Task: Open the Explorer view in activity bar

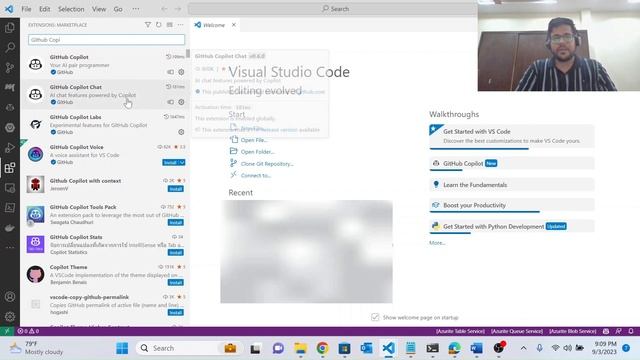Action: [x=10, y=28]
